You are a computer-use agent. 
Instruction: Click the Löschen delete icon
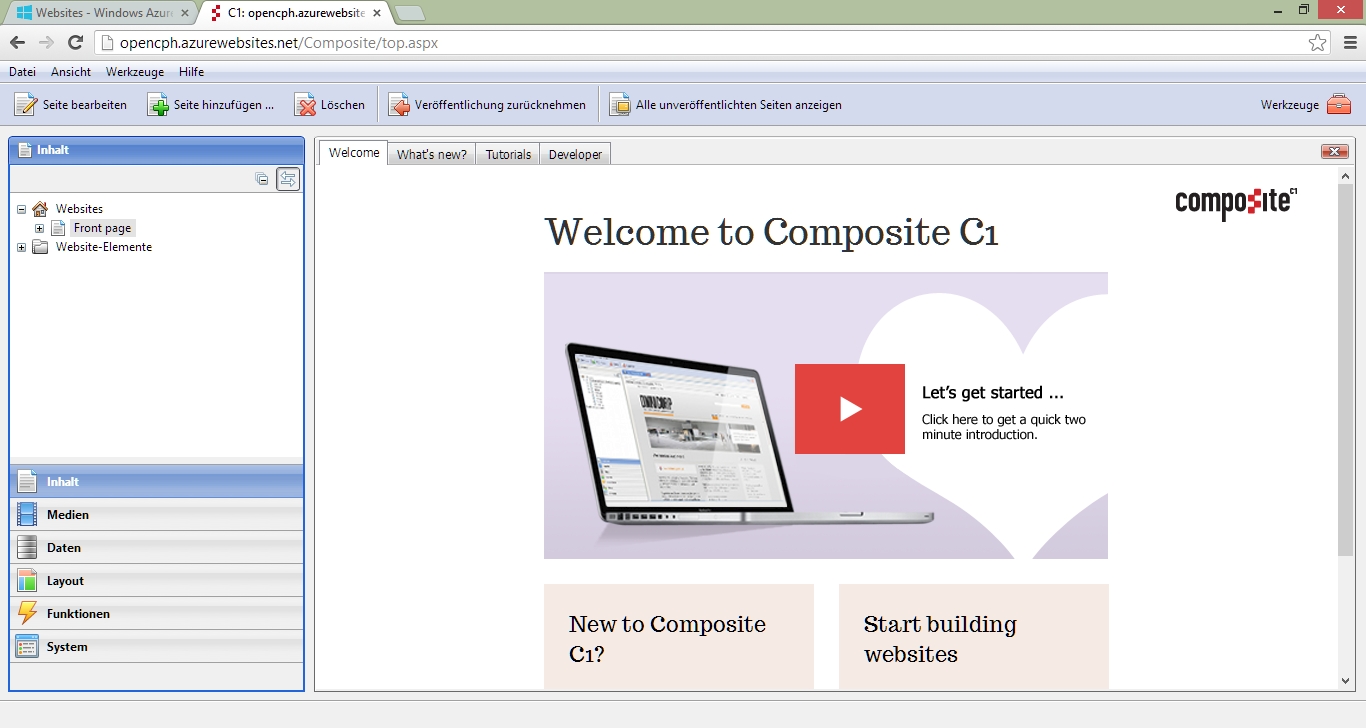tap(305, 105)
